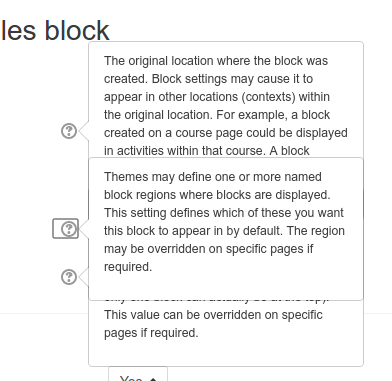This screenshot has width=392, height=381.
Task: Click the word 'required.' in the middle popover
Action: pos(128,267)
